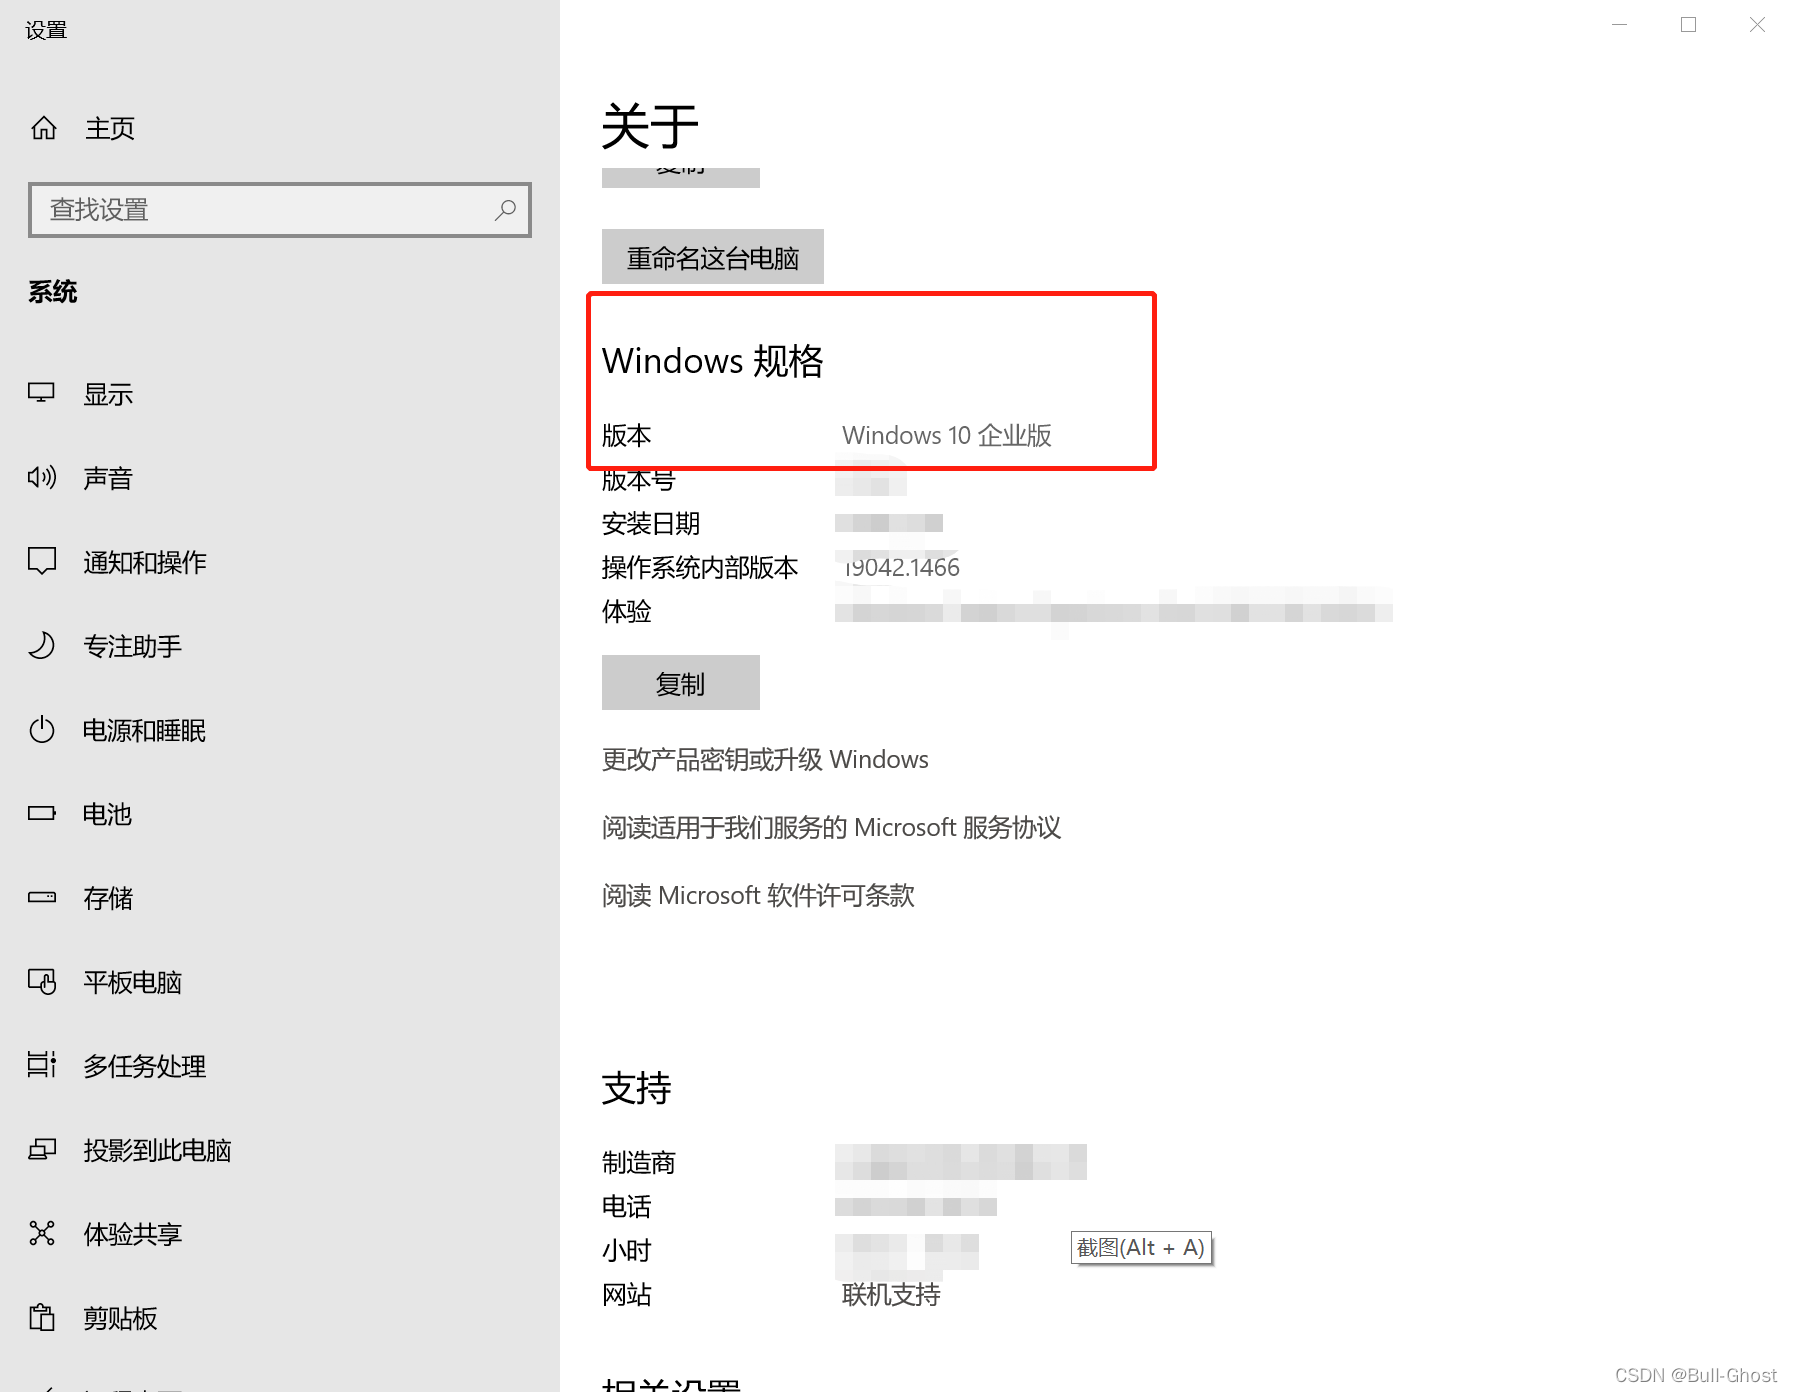
Task: Maximize the 设置 window
Action: point(1689,25)
